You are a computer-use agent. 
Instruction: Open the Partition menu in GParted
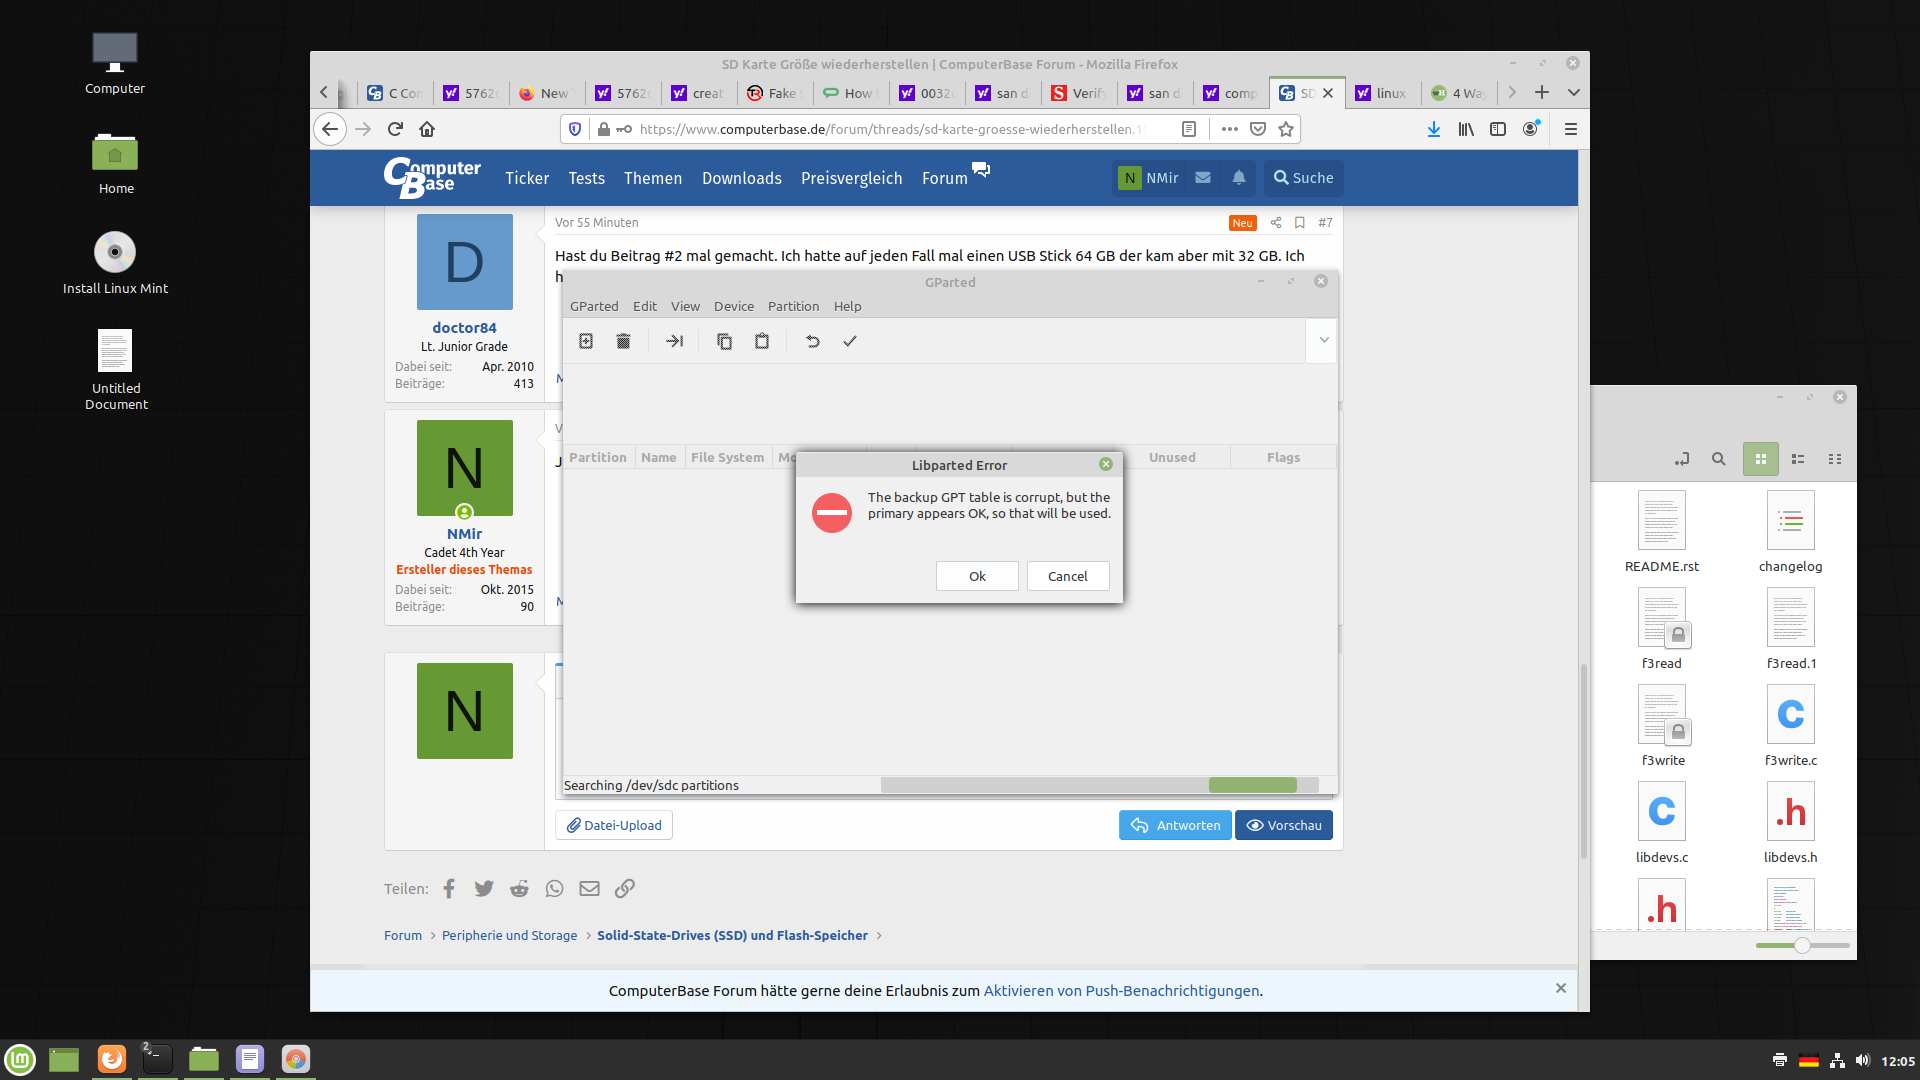[x=793, y=306]
